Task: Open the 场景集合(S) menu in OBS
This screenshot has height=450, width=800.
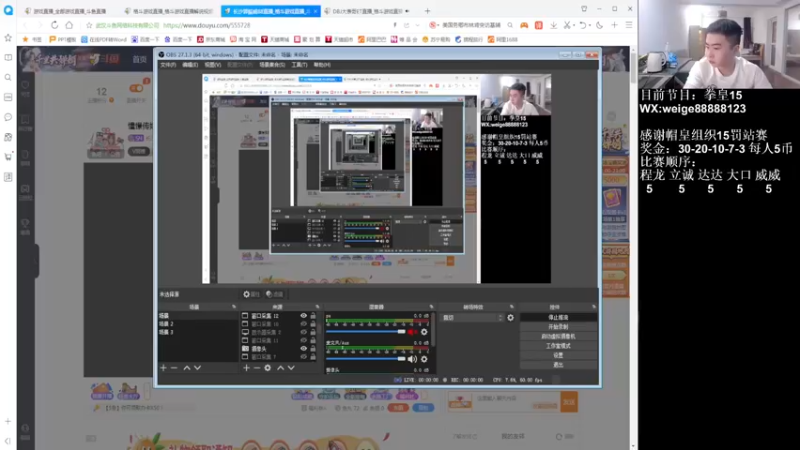Action: tap(272, 65)
